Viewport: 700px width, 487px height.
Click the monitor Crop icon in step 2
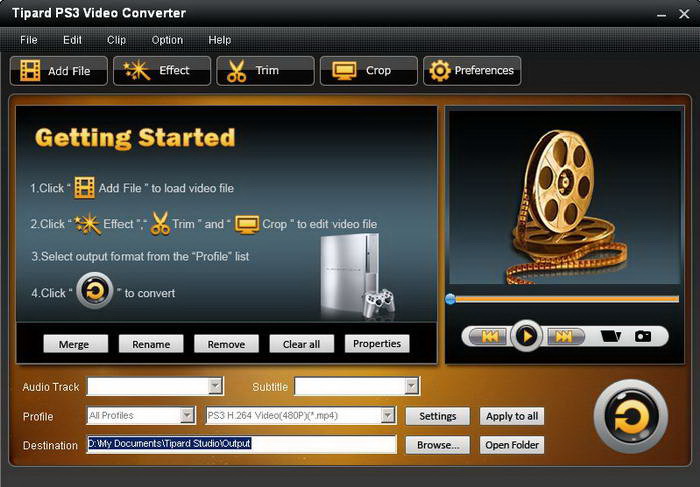(247, 224)
